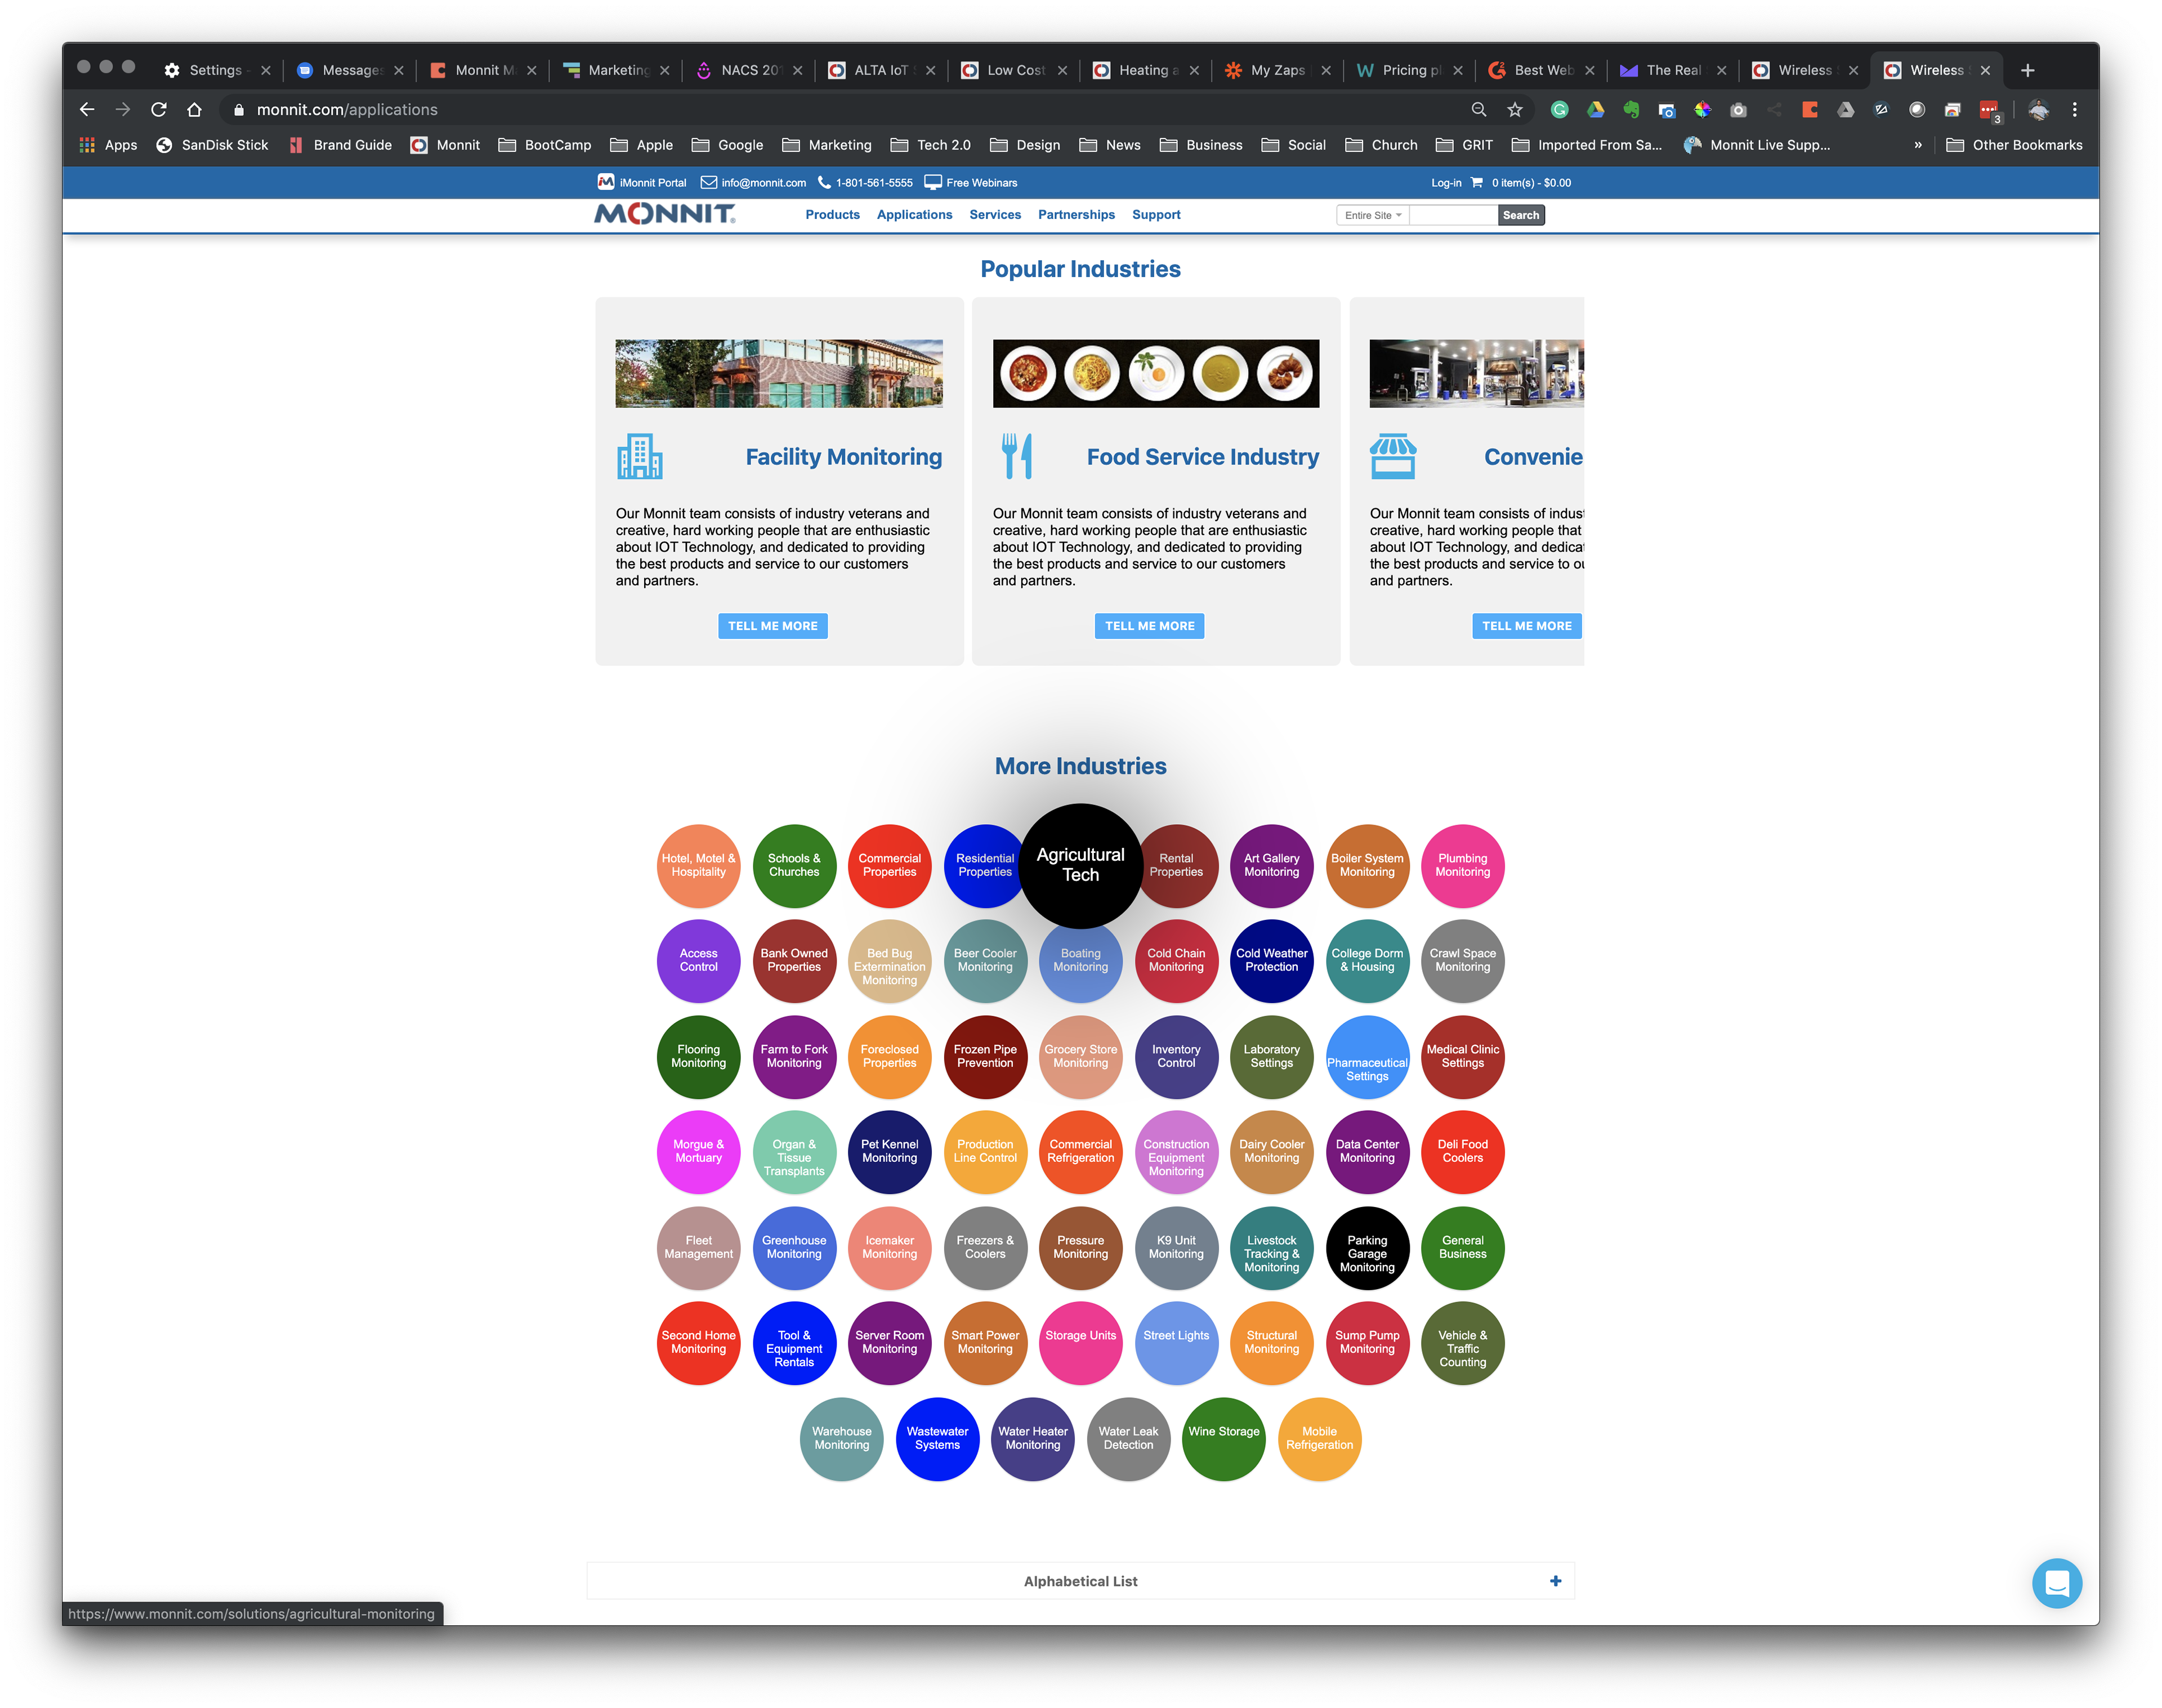Toggle the bookmark star in the address bar

point(1515,110)
